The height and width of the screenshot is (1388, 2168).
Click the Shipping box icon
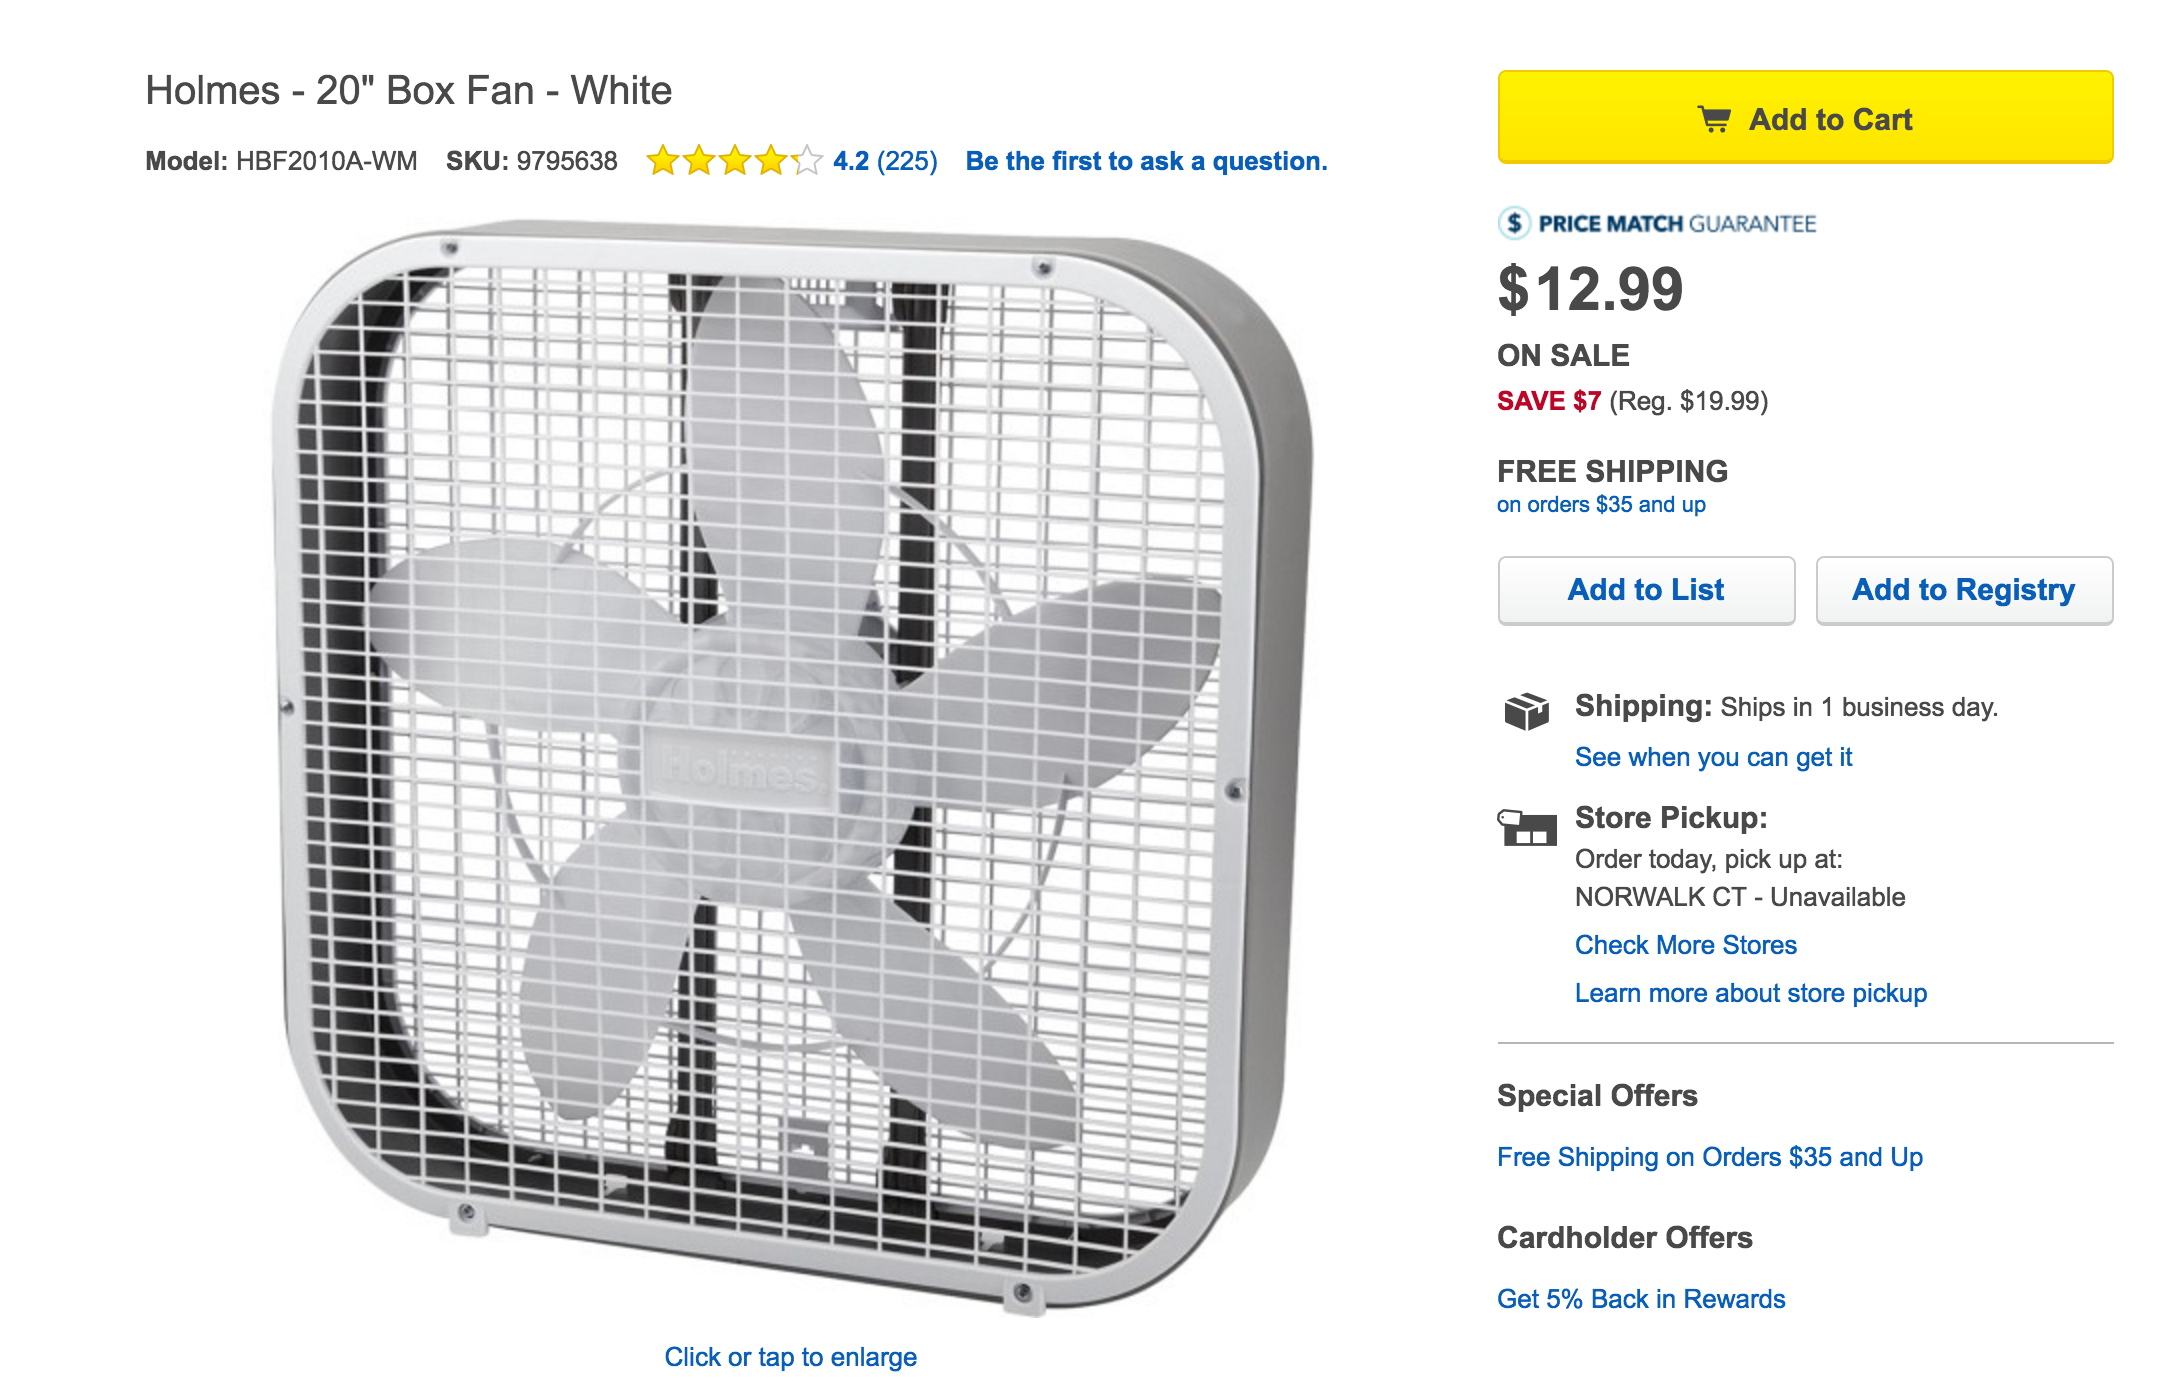1527,713
